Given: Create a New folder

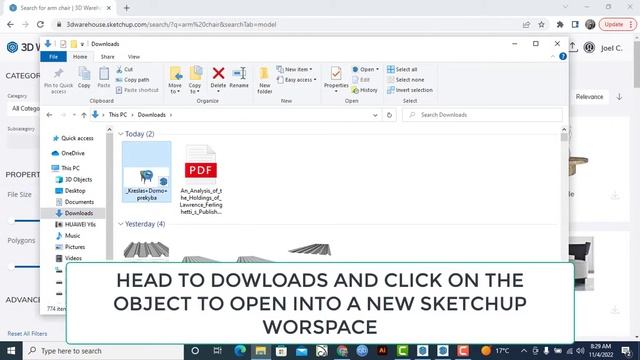Looking at the screenshot, I should pos(264,80).
